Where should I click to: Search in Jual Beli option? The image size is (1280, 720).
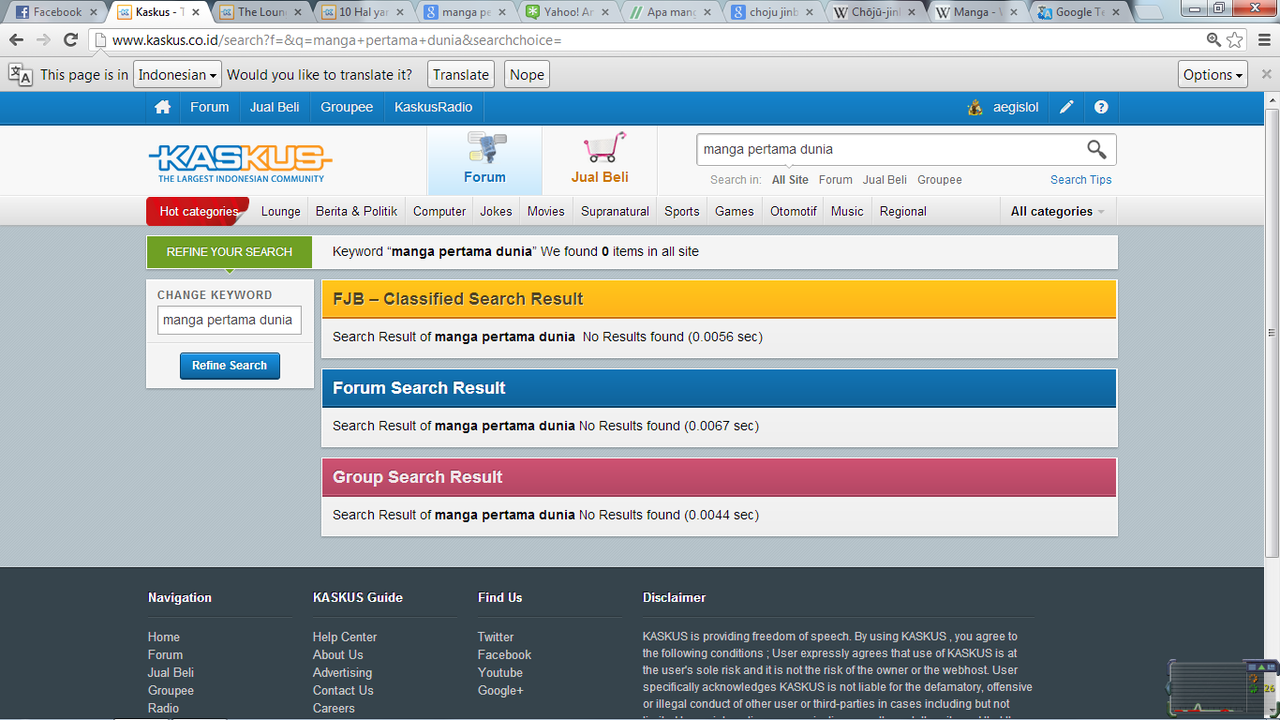pyautogui.click(x=885, y=180)
